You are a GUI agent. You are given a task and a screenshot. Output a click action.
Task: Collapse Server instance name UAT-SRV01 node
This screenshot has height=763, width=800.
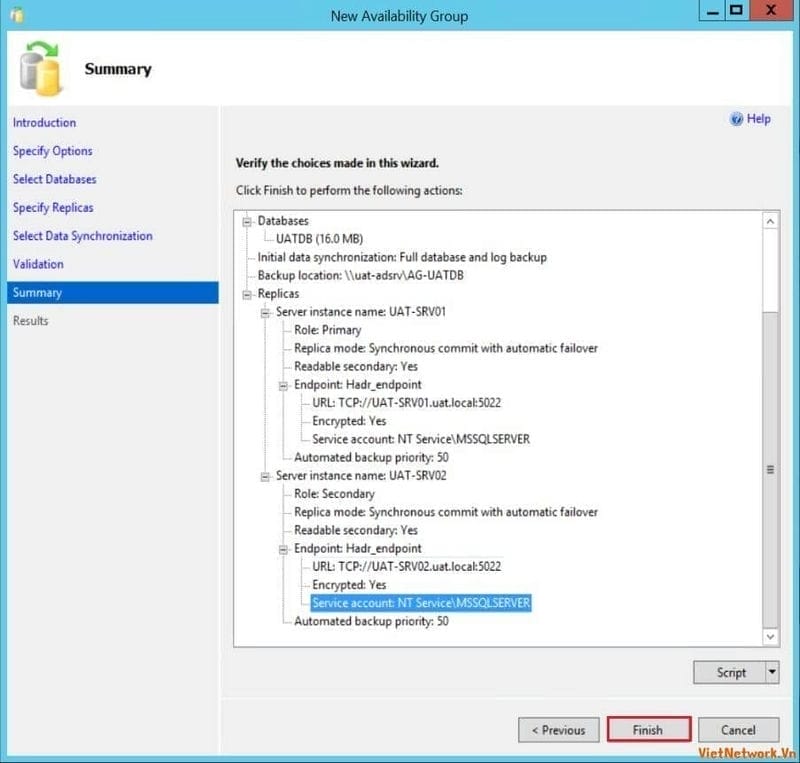[x=265, y=312]
